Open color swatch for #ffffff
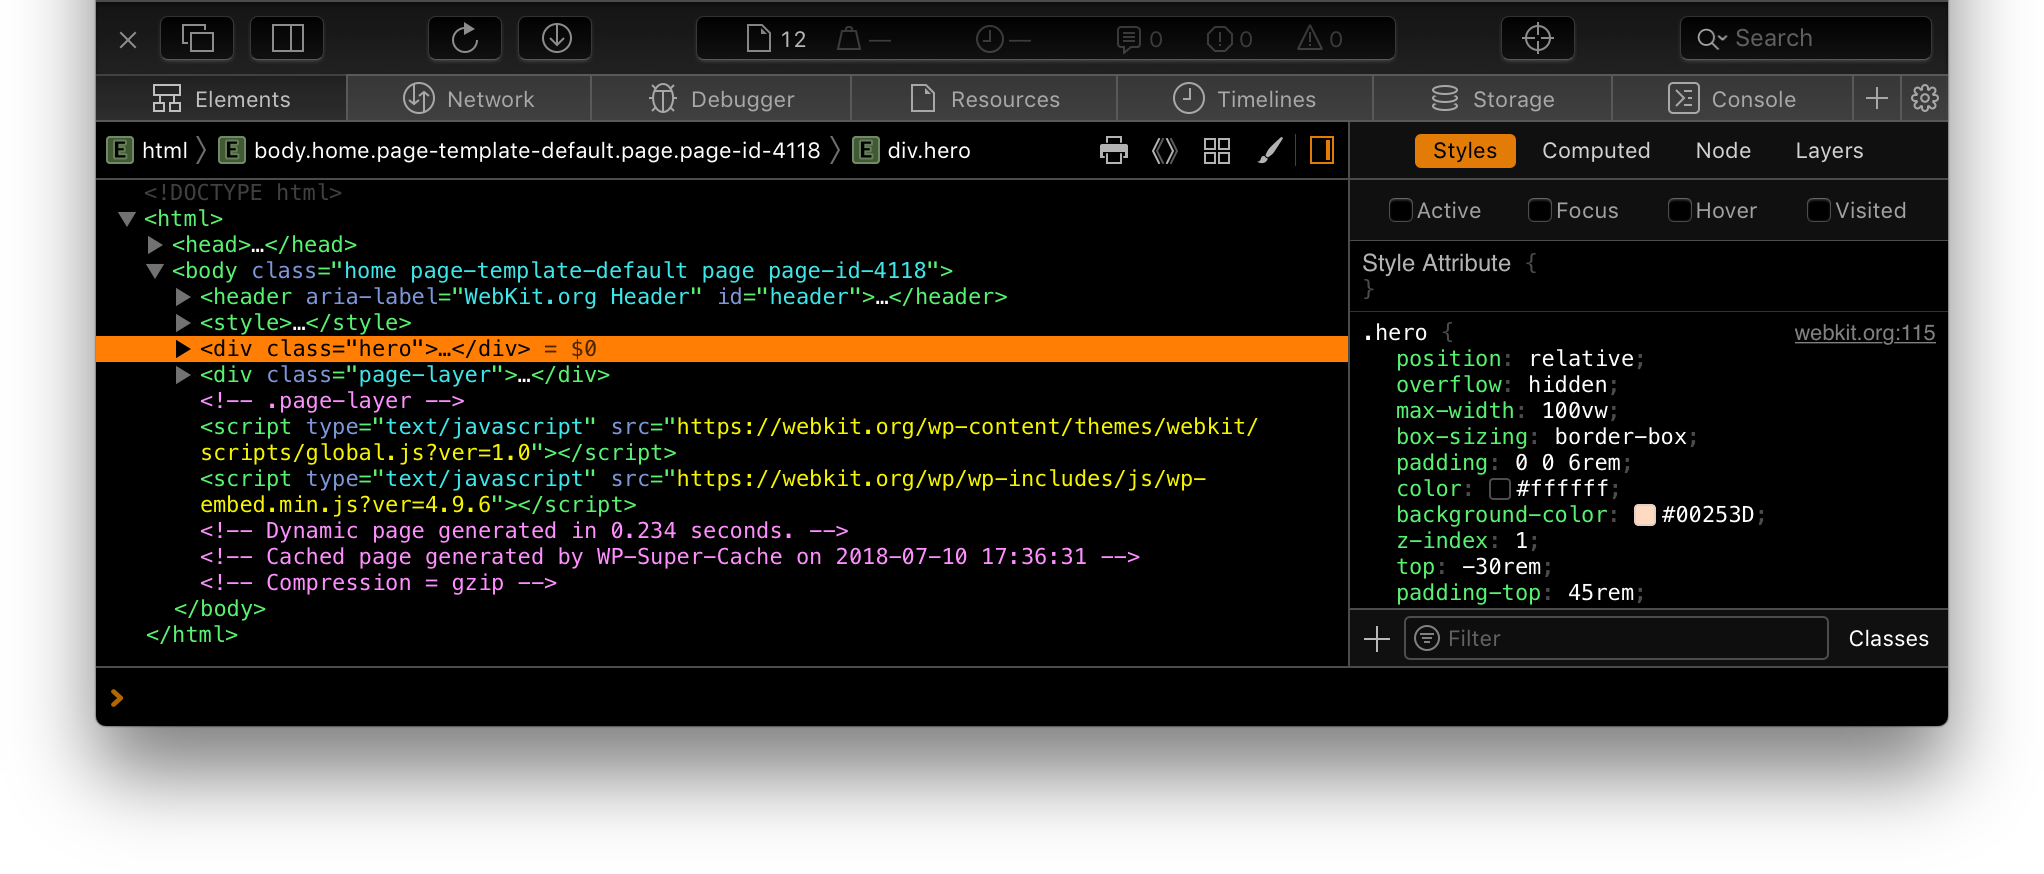Viewport: 2044px width, 874px height. tap(1500, 488)
